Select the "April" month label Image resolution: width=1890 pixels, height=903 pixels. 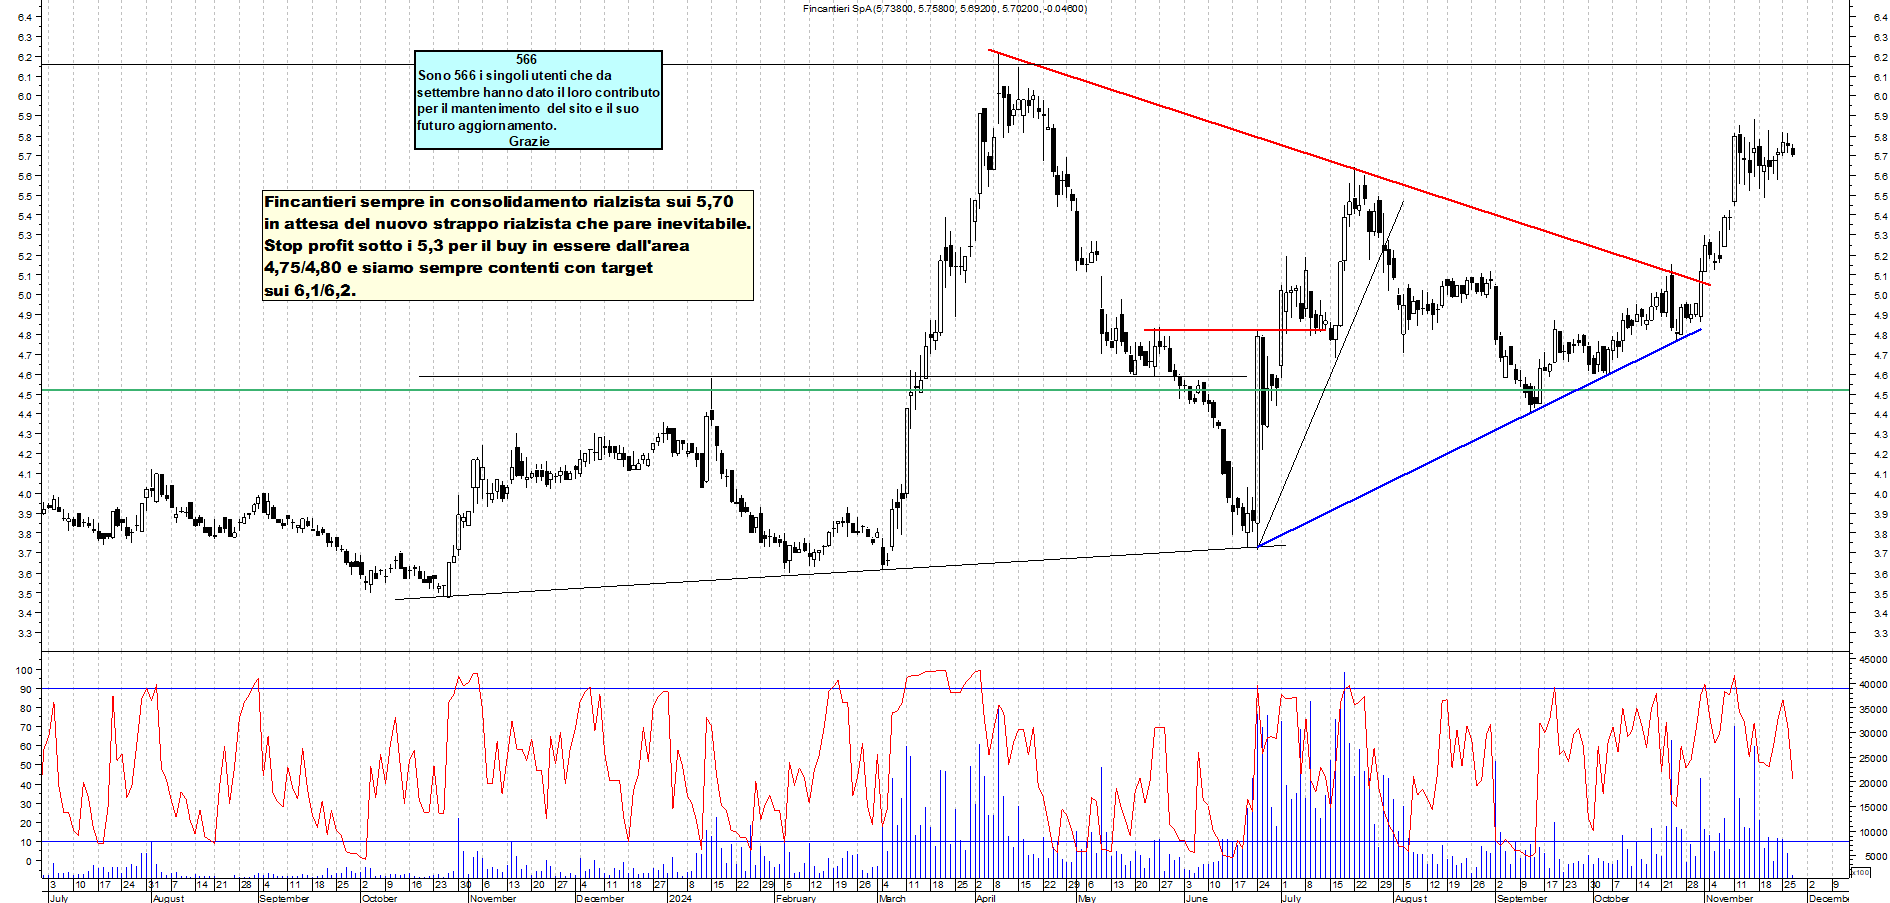(x=985, y=898)
